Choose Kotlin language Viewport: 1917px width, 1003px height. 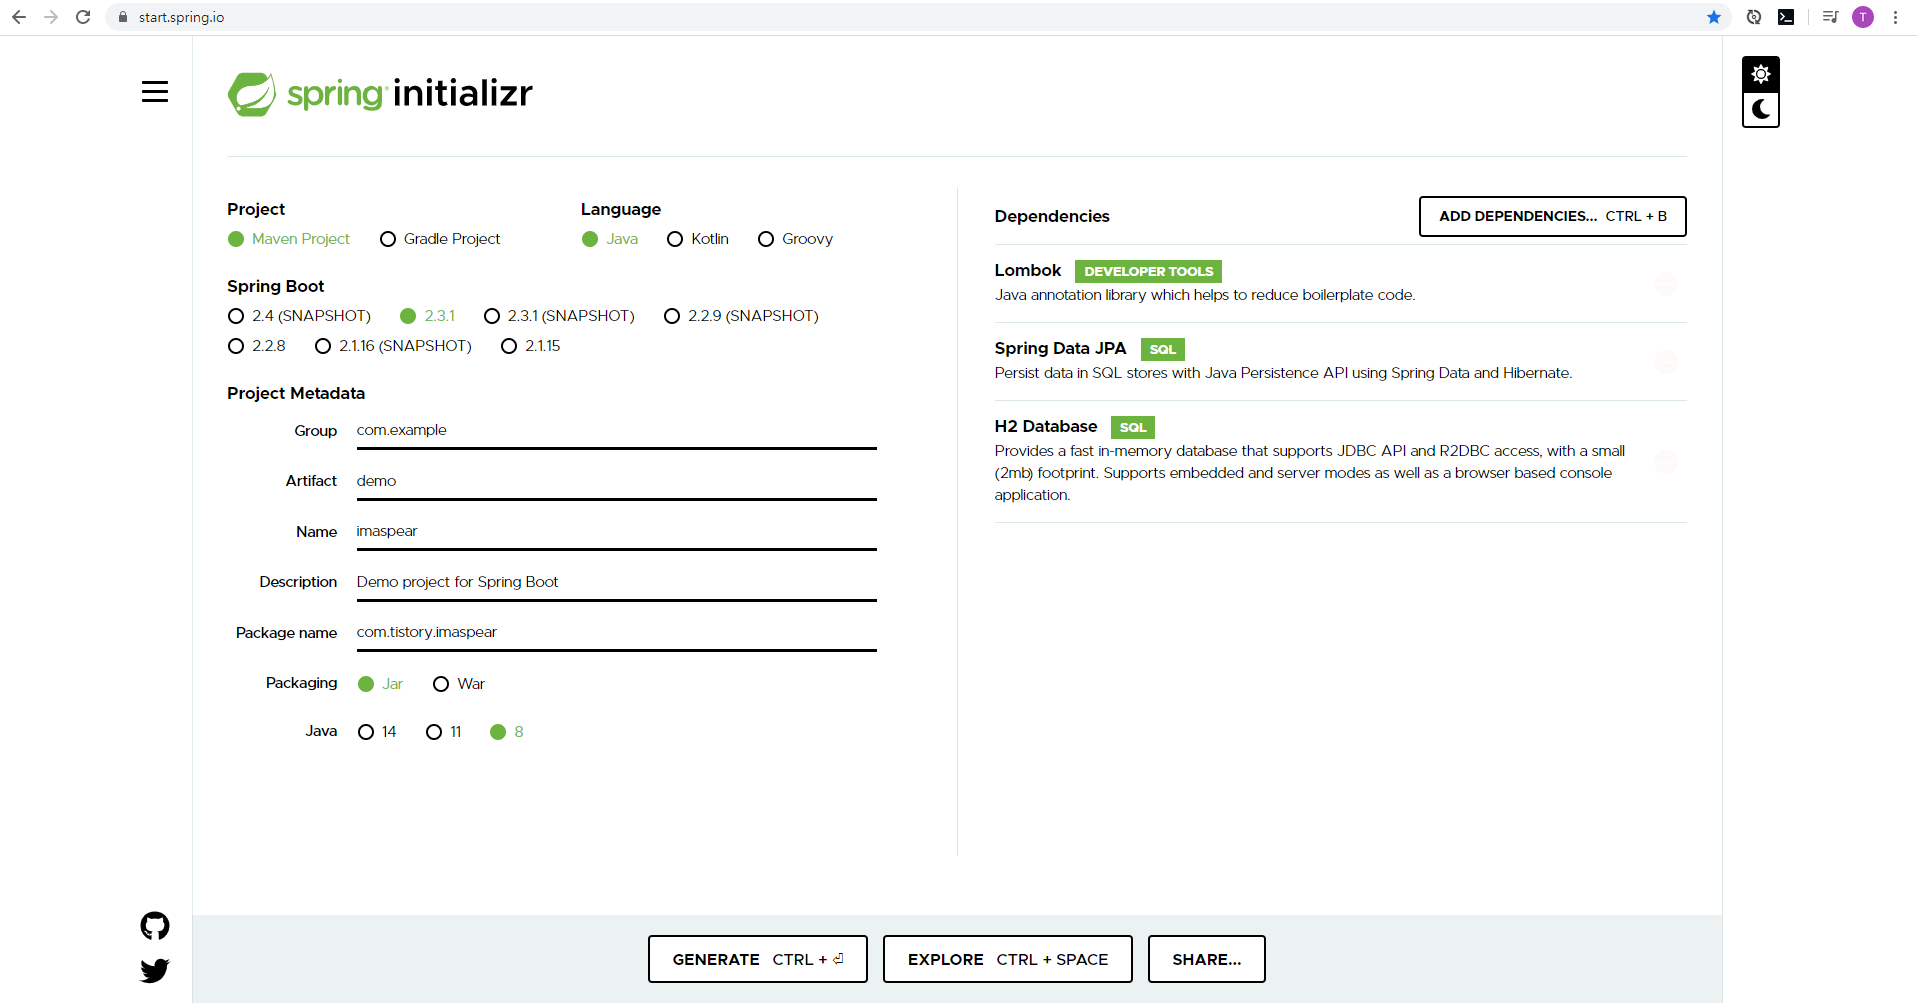[698, 239]
